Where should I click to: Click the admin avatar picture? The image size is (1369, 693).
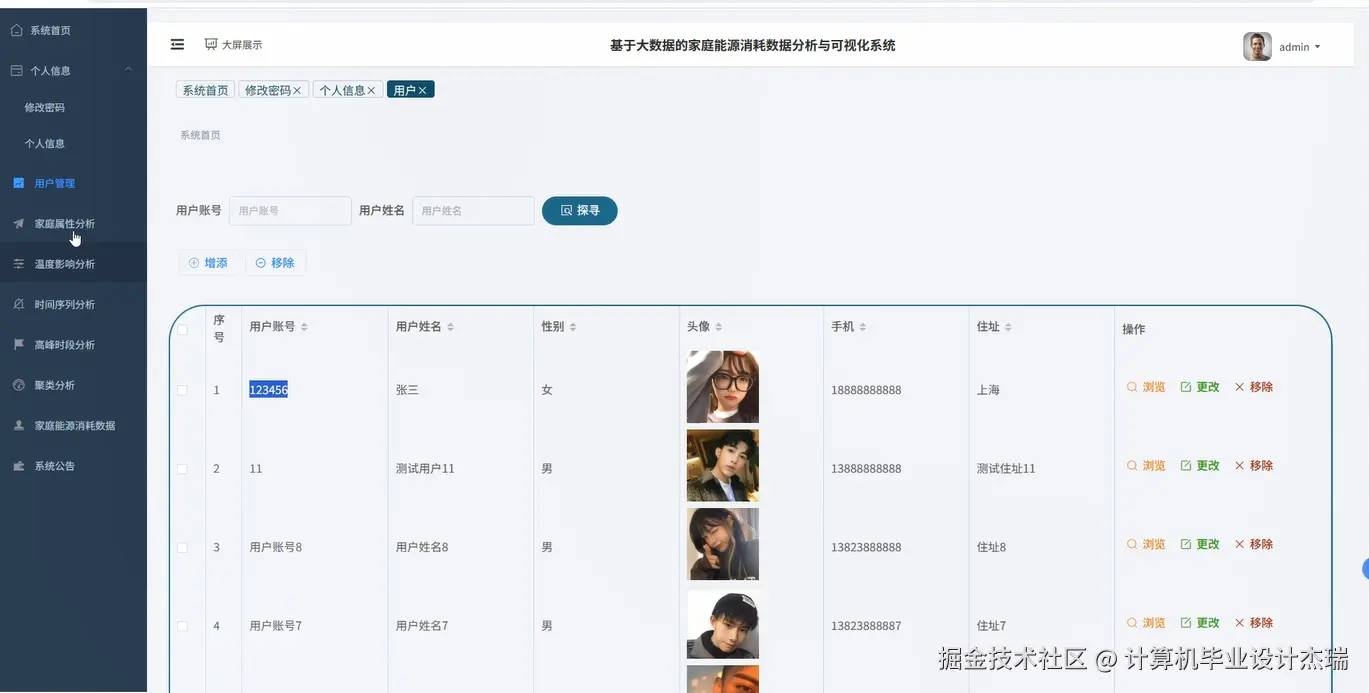[1257, 46]
